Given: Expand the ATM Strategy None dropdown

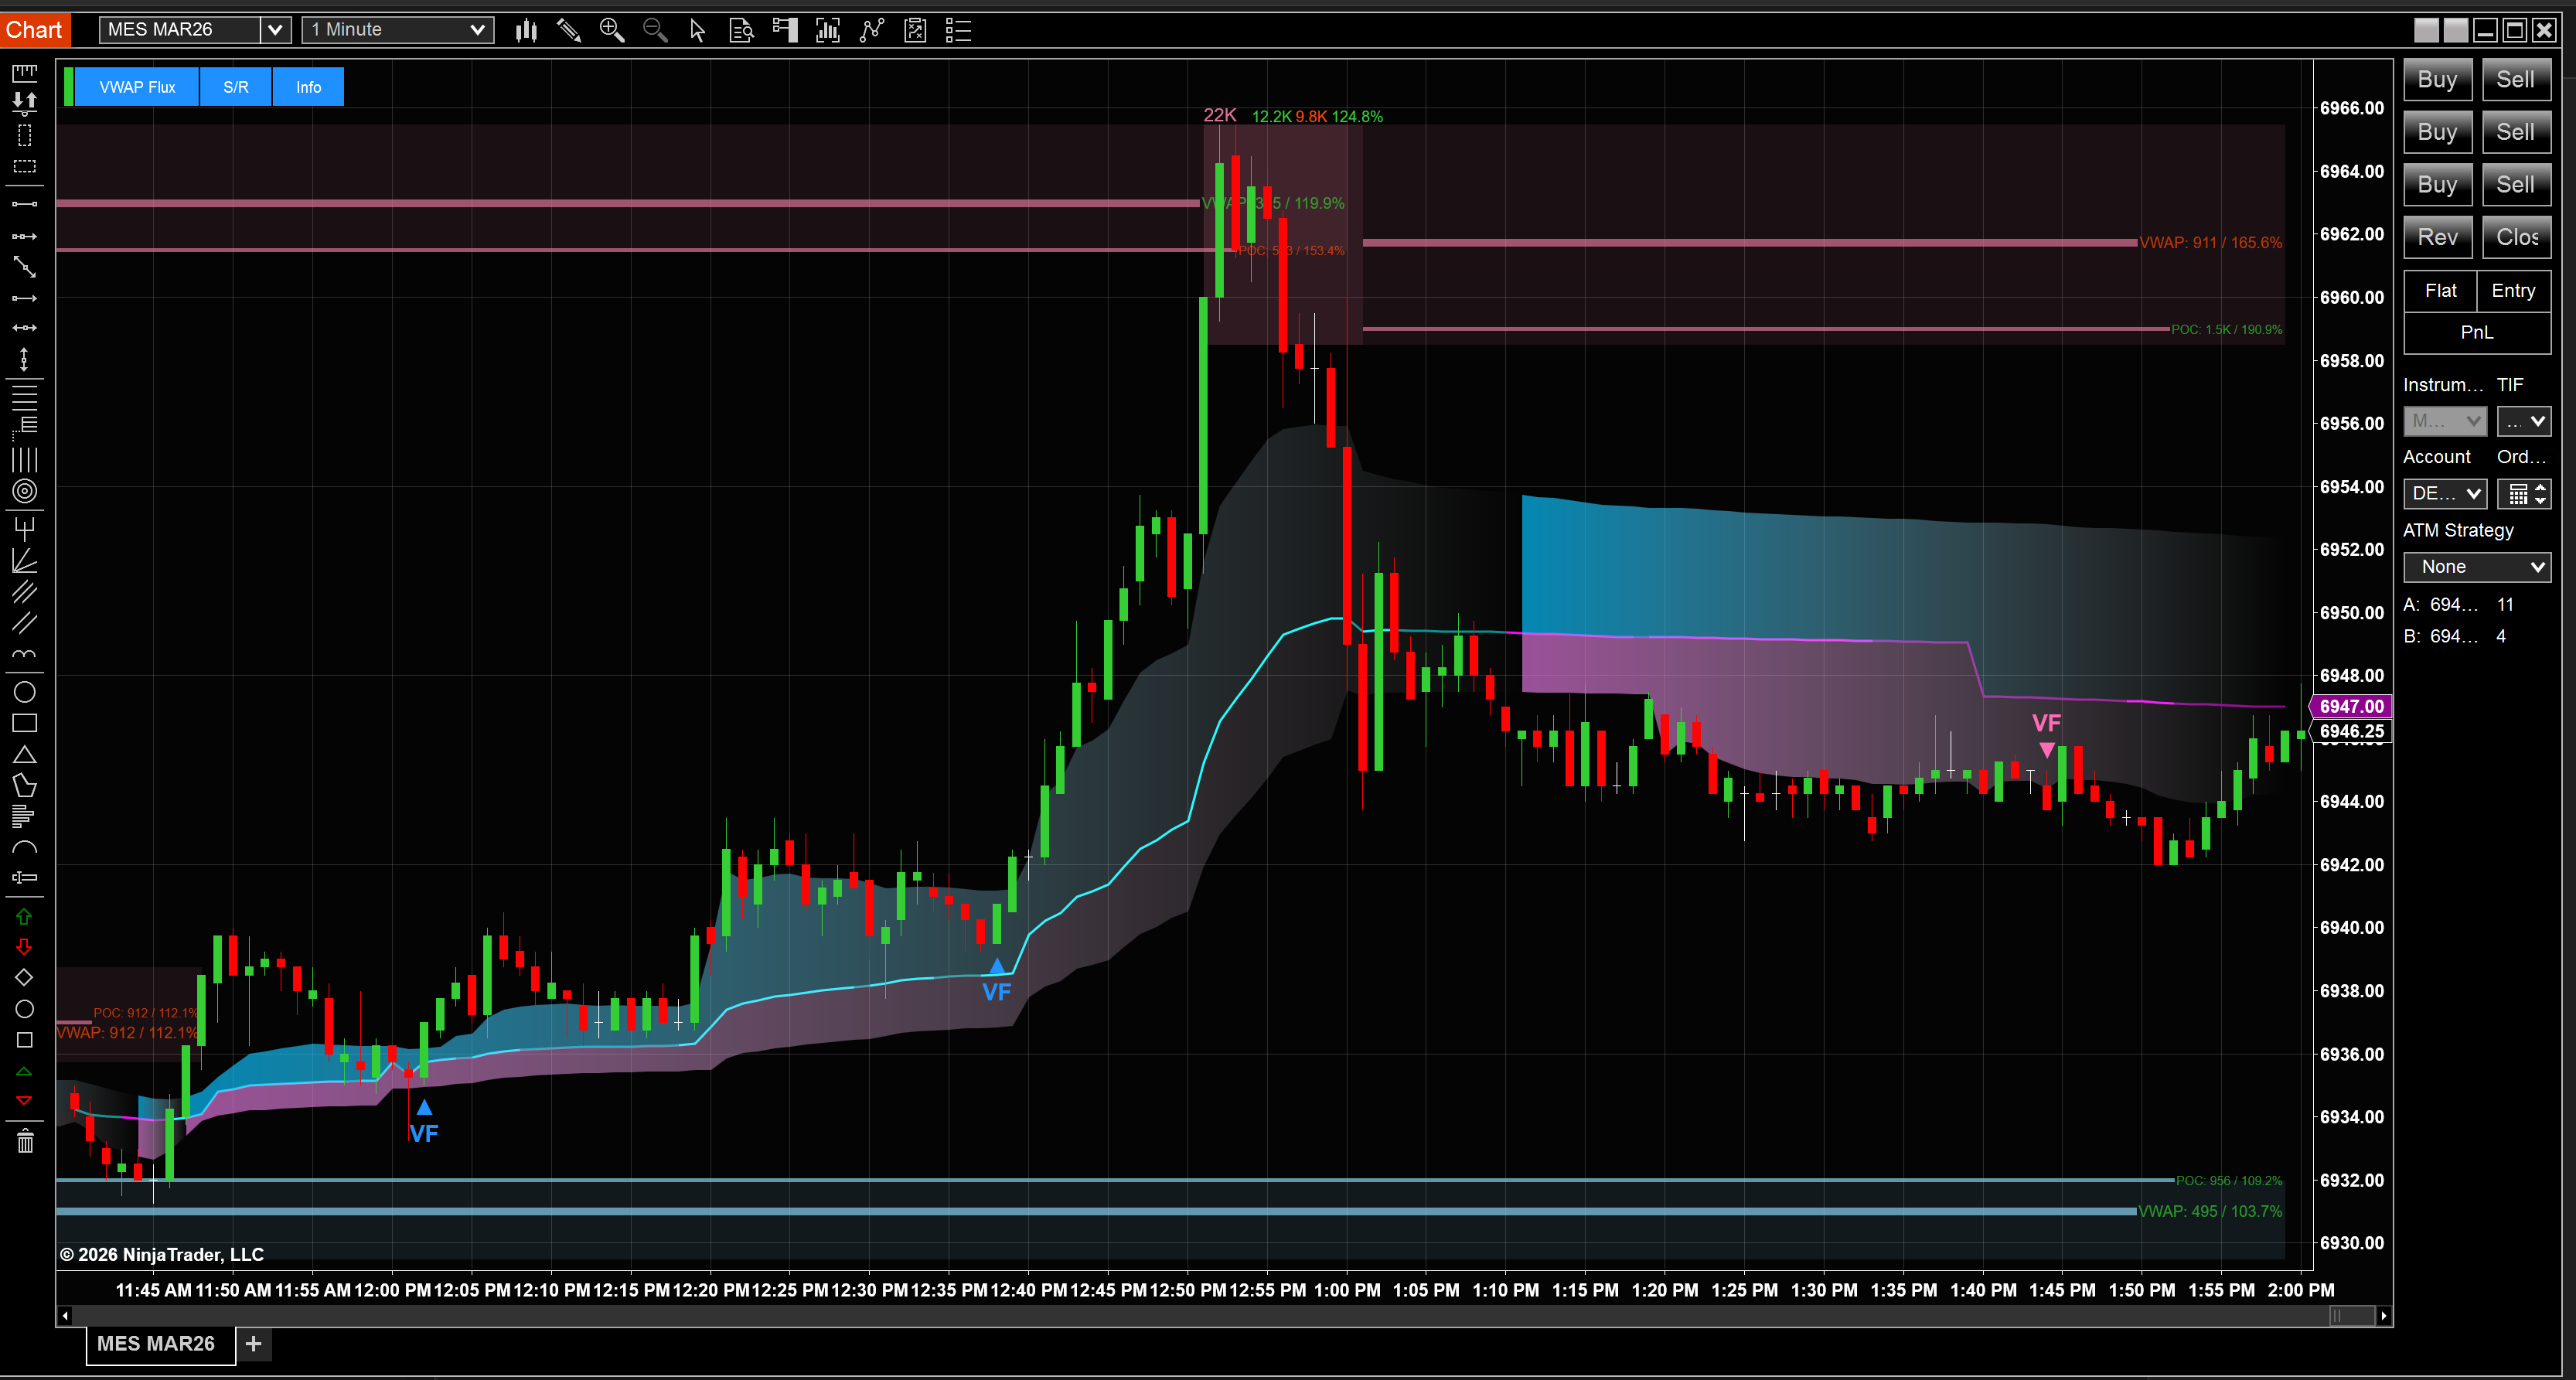Looking at the screenshot, I should [2476, 567].
